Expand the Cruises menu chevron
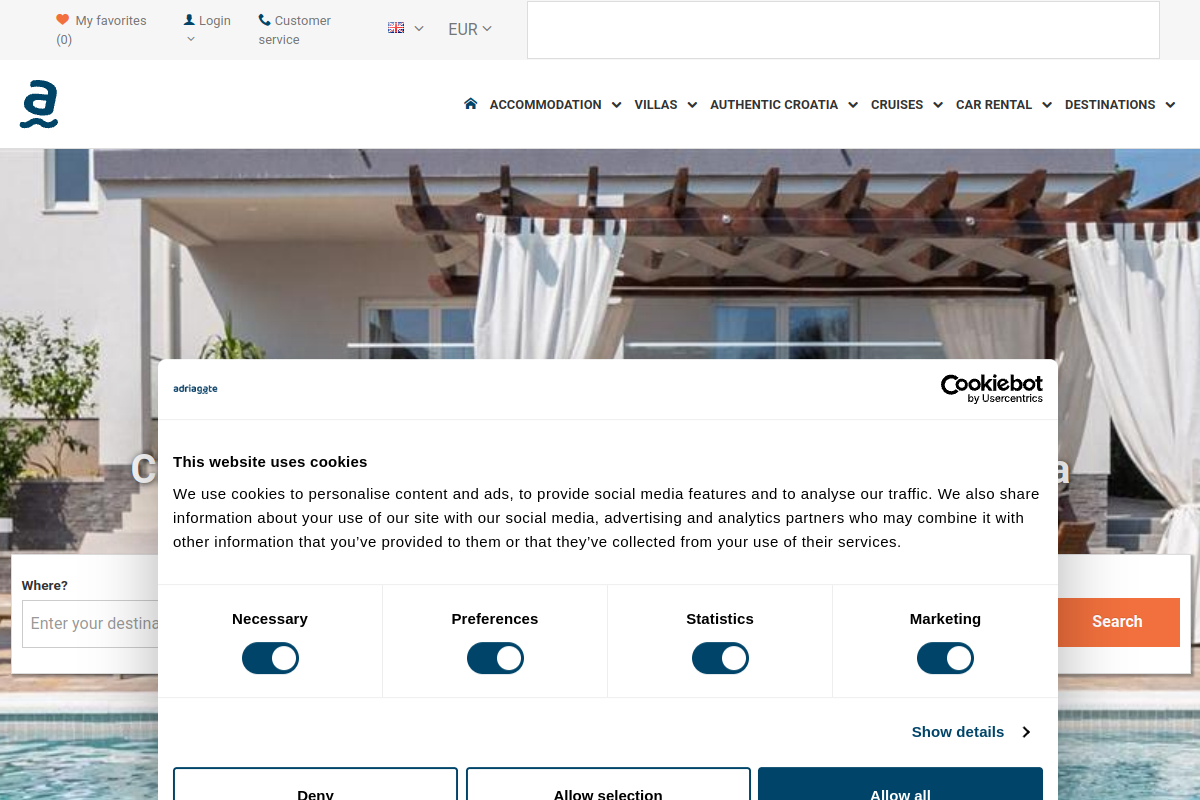This screenshot has height=800, width=1200. pyautogui.click(x=938, y=105)
